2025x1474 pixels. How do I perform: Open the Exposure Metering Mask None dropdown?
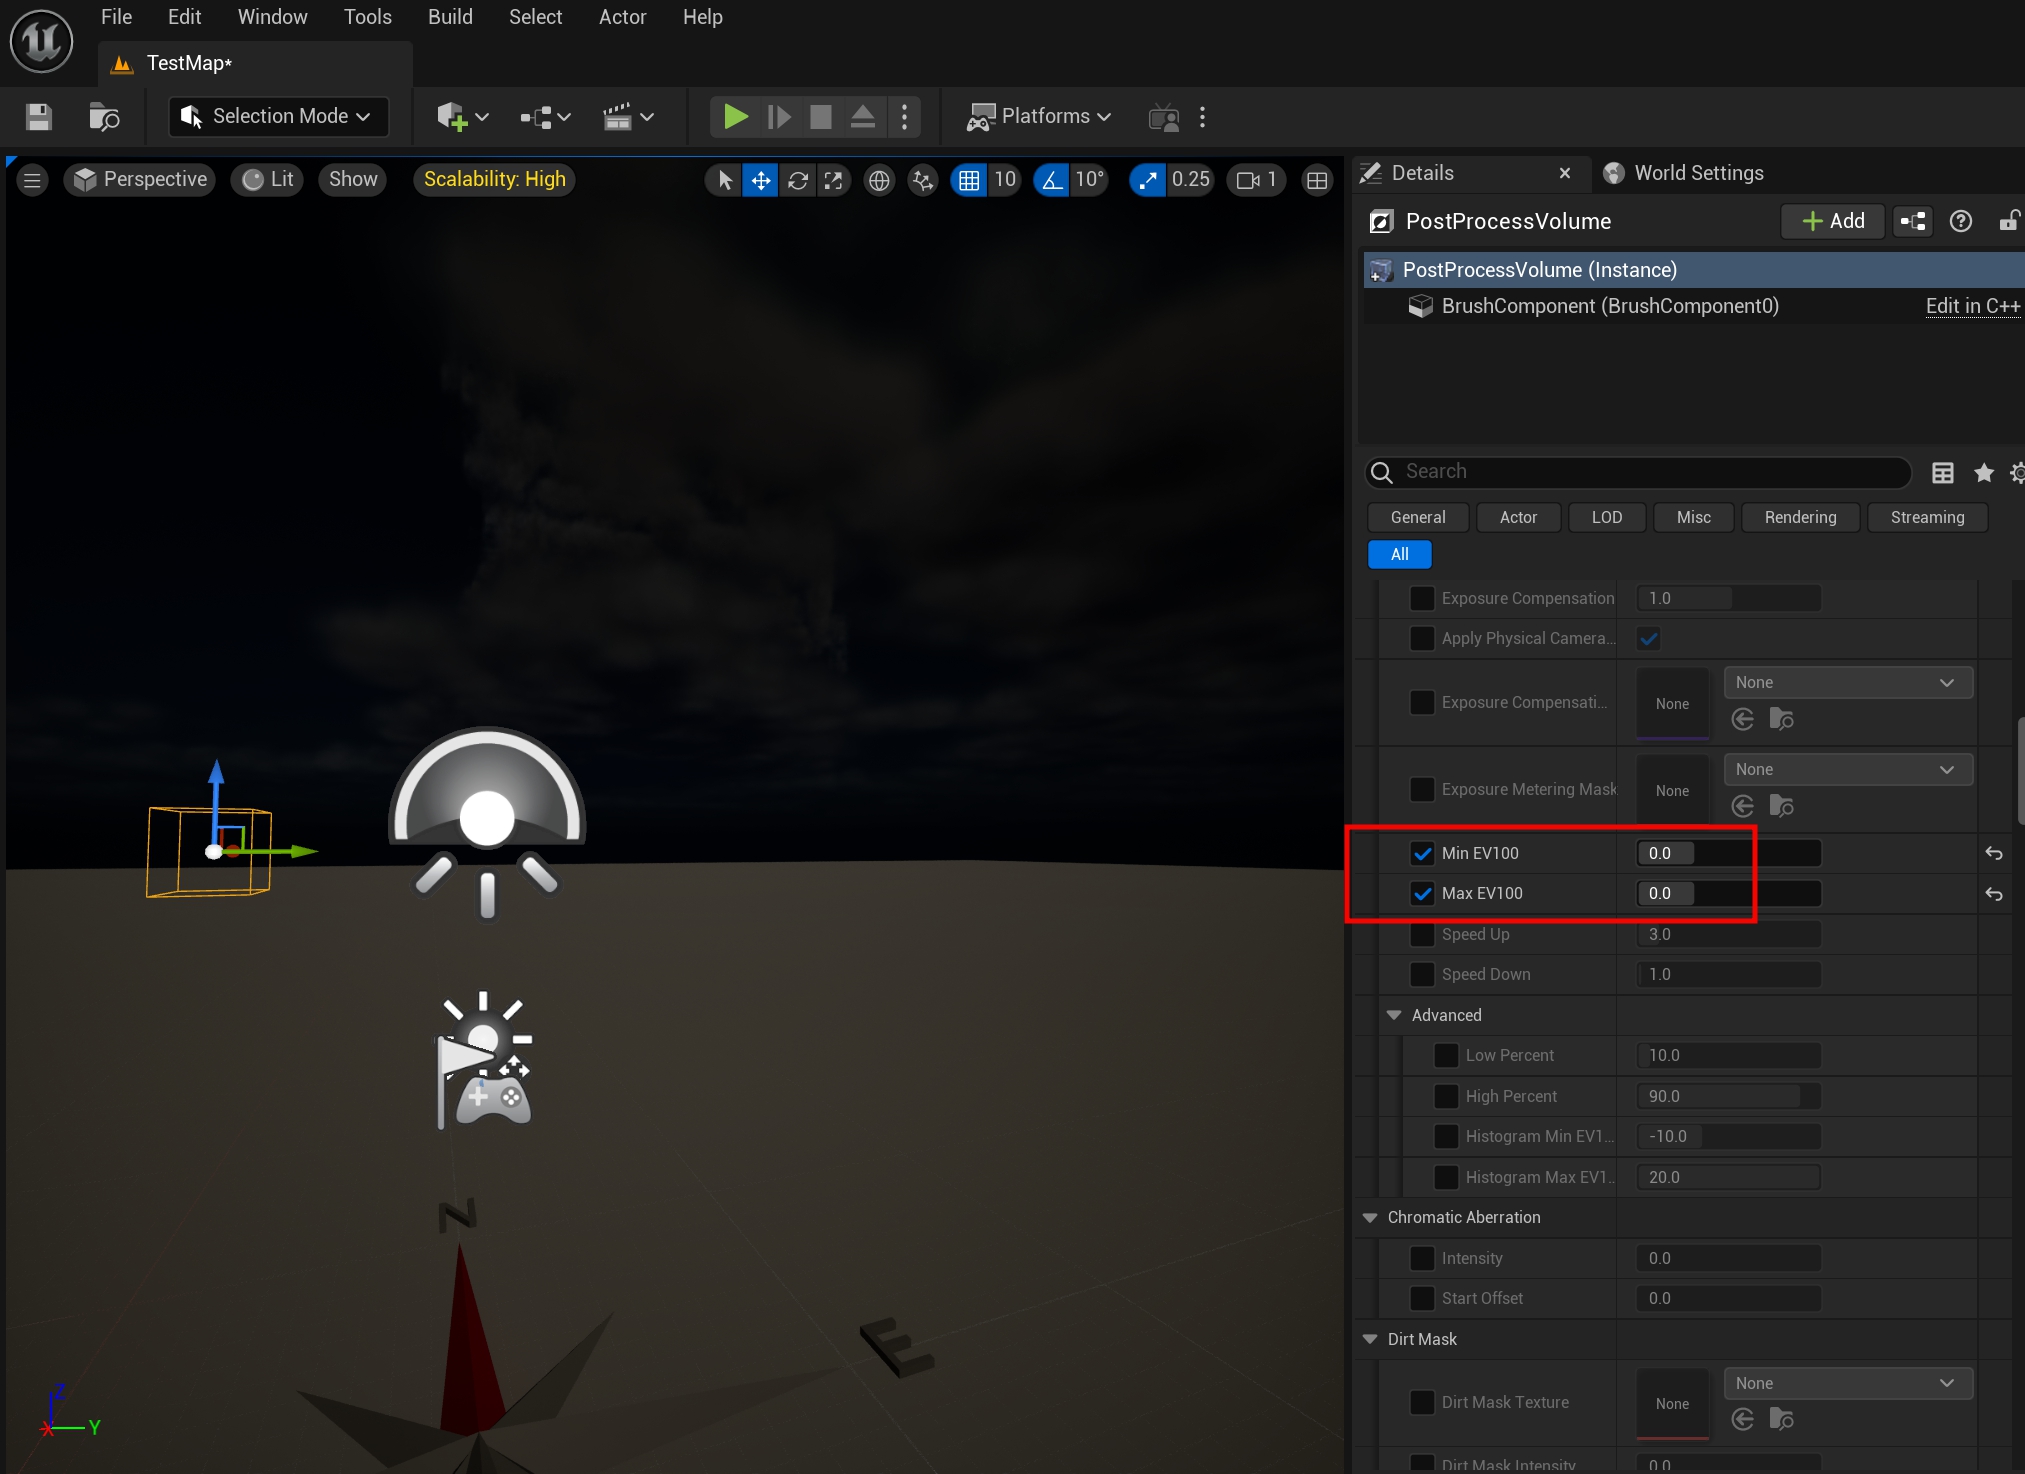pyautogui.click(x=1846, y=769)
